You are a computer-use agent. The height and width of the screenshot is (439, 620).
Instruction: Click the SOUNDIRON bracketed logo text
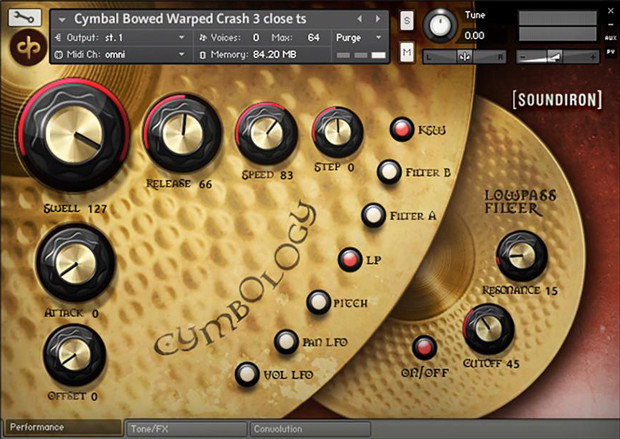(558, 100)
